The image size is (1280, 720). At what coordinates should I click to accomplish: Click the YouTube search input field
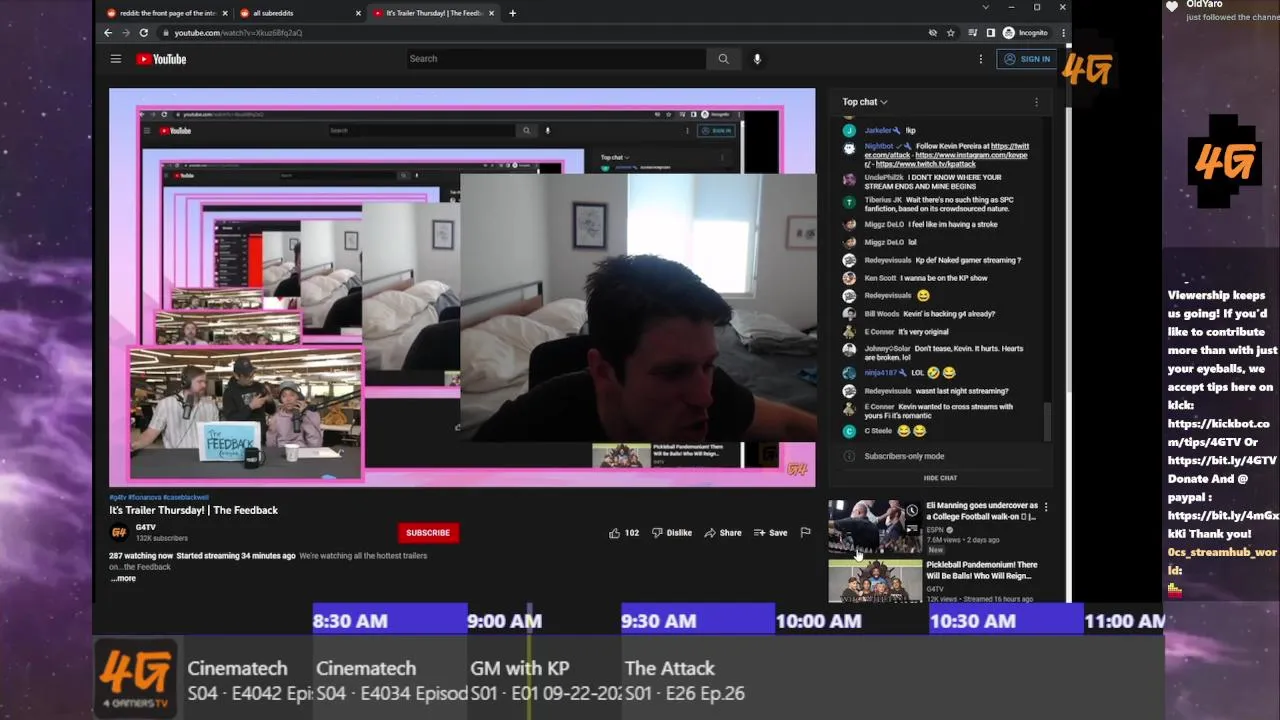556,59
